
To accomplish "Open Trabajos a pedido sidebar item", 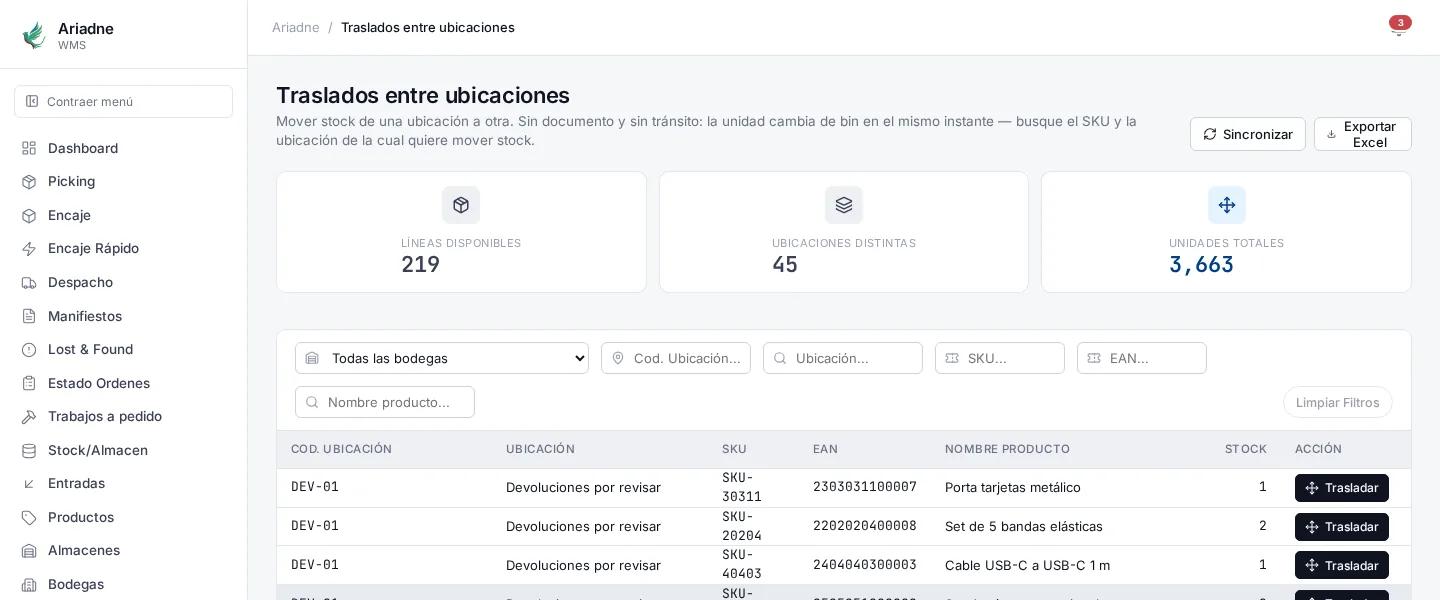I will [124, 416].
